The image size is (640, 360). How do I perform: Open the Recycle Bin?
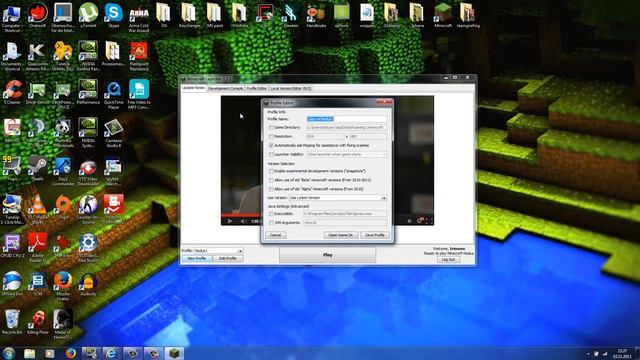[12, 322]
